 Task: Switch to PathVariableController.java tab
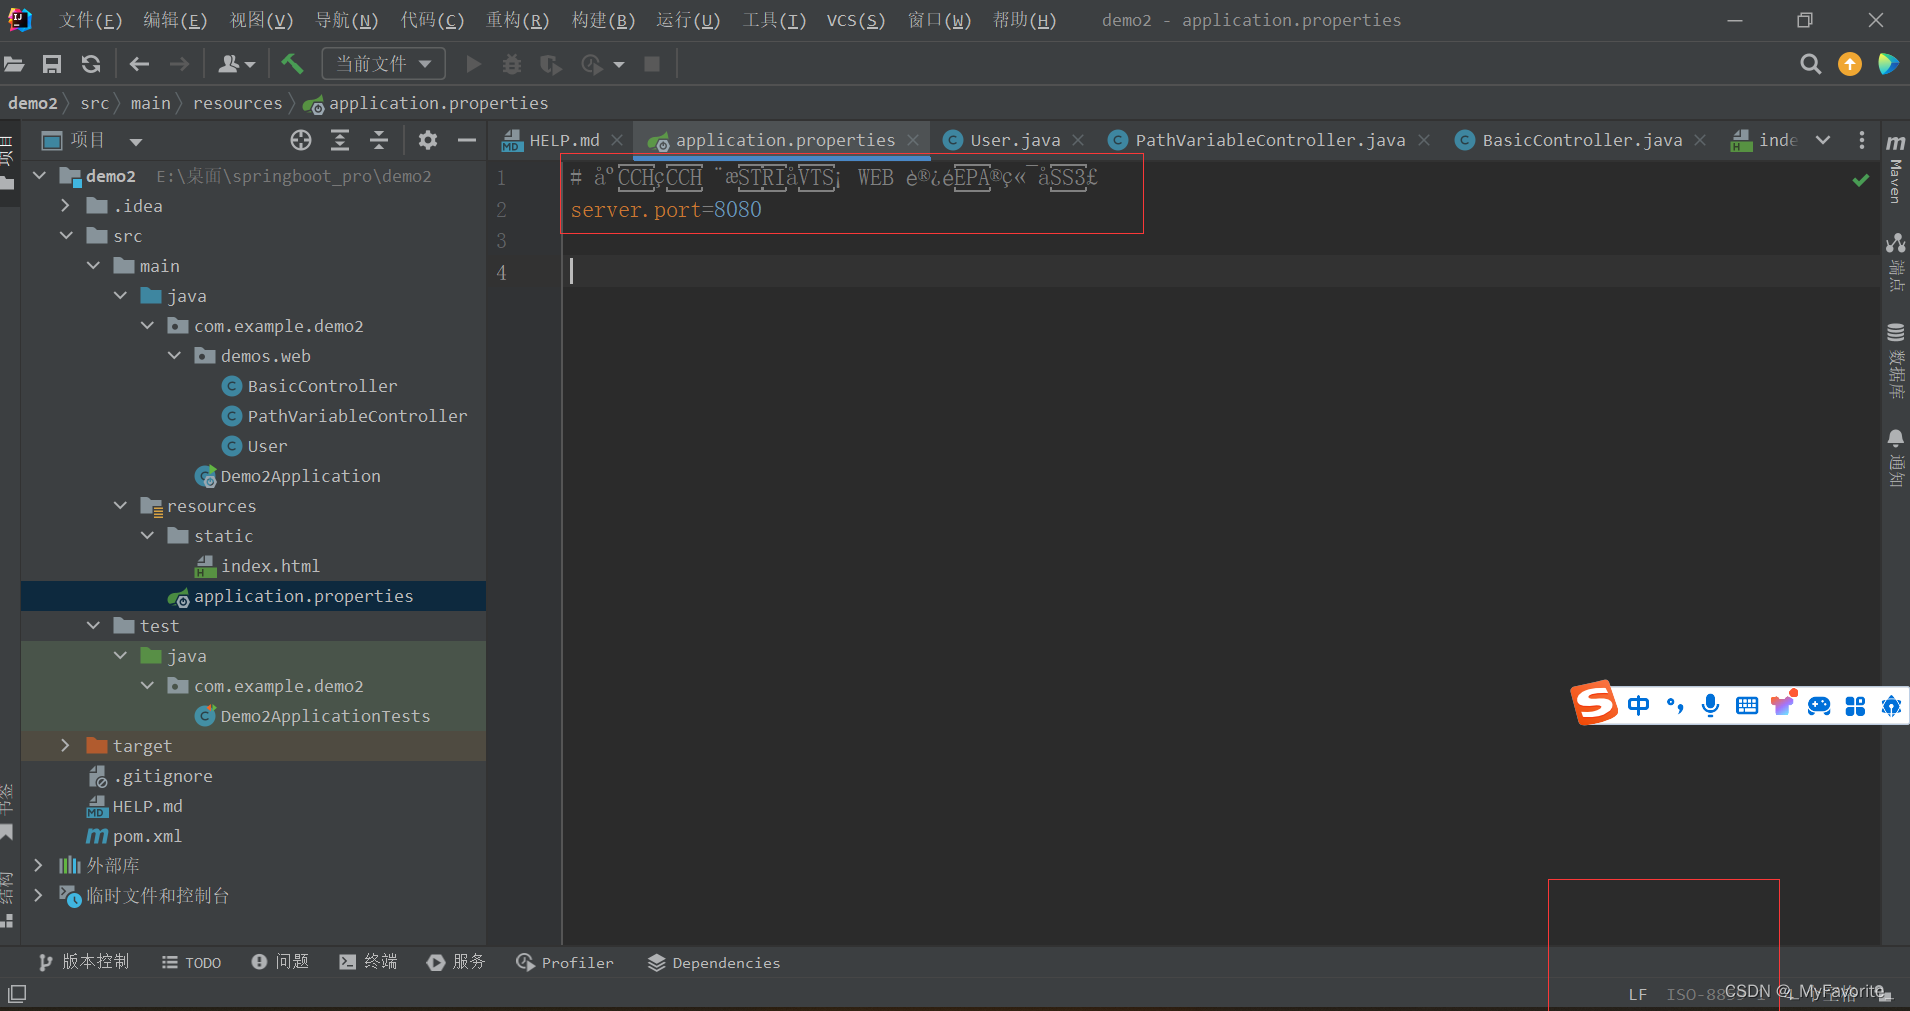1270,140
